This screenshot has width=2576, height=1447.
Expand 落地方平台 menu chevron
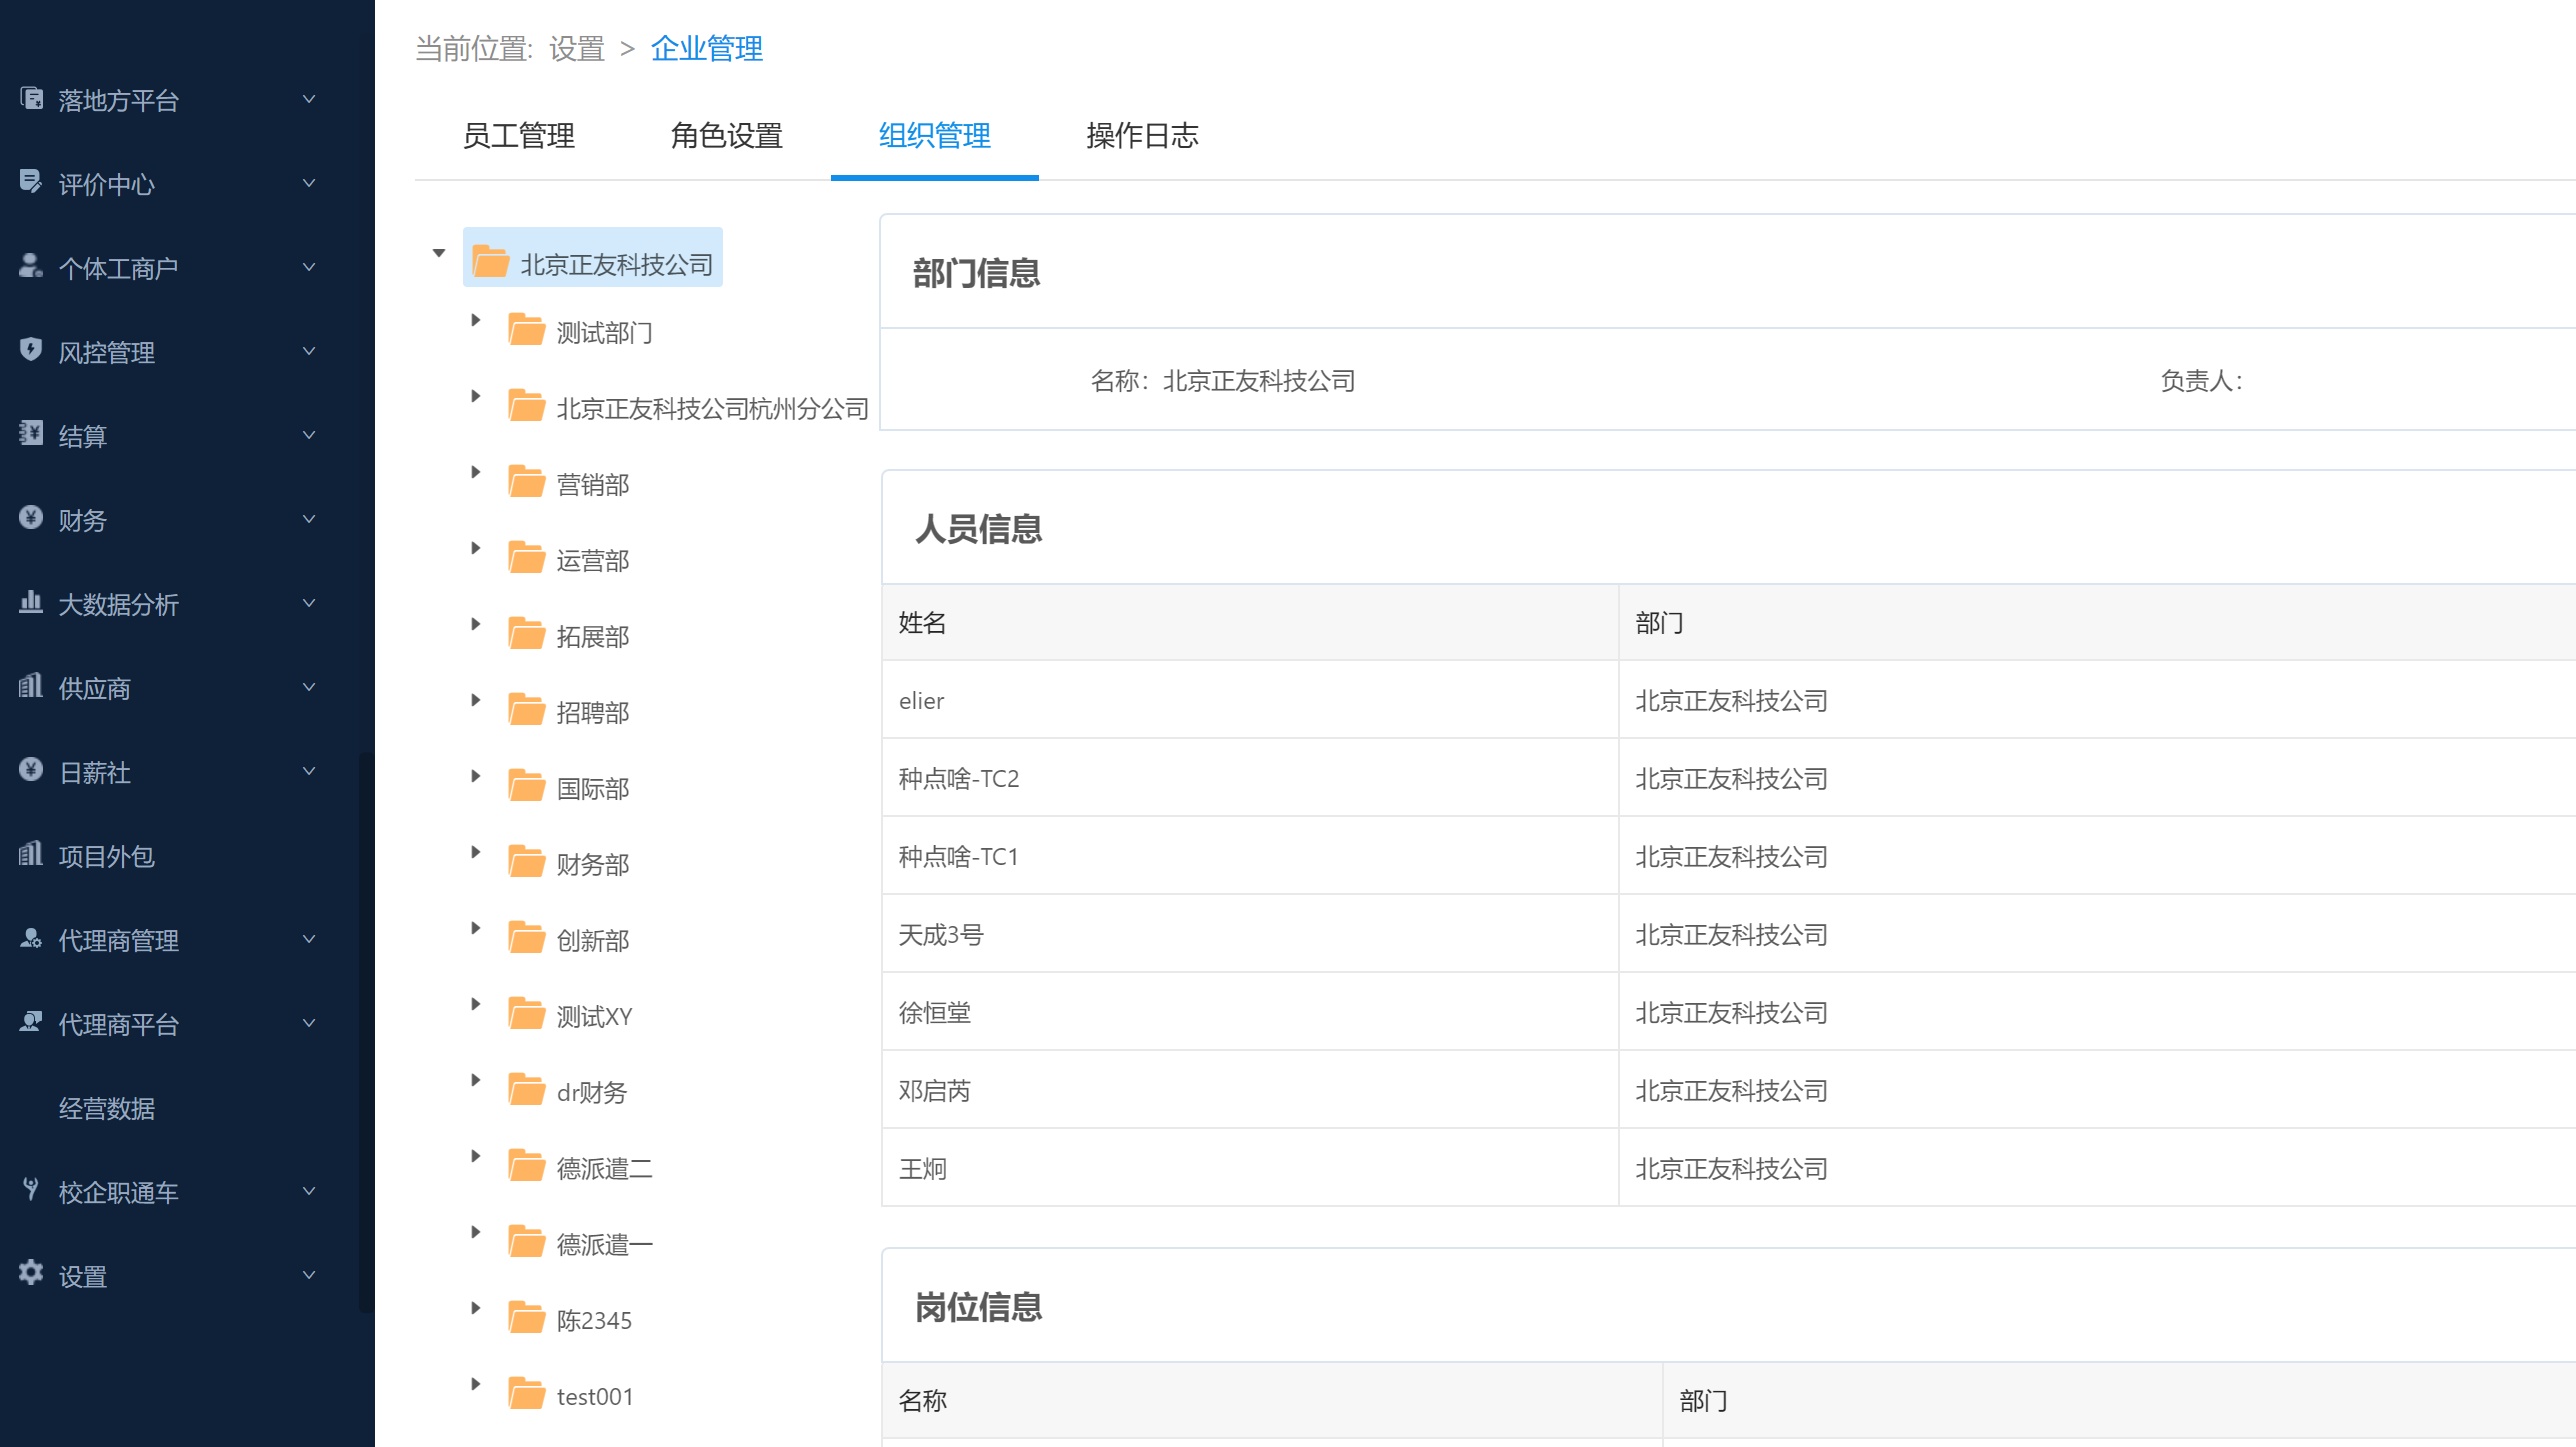[x=309, y=99]
